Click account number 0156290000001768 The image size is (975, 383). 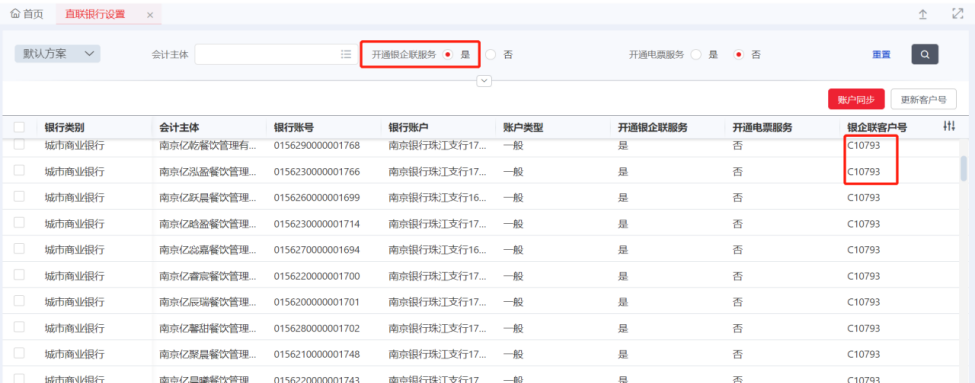tap(317, 145)
